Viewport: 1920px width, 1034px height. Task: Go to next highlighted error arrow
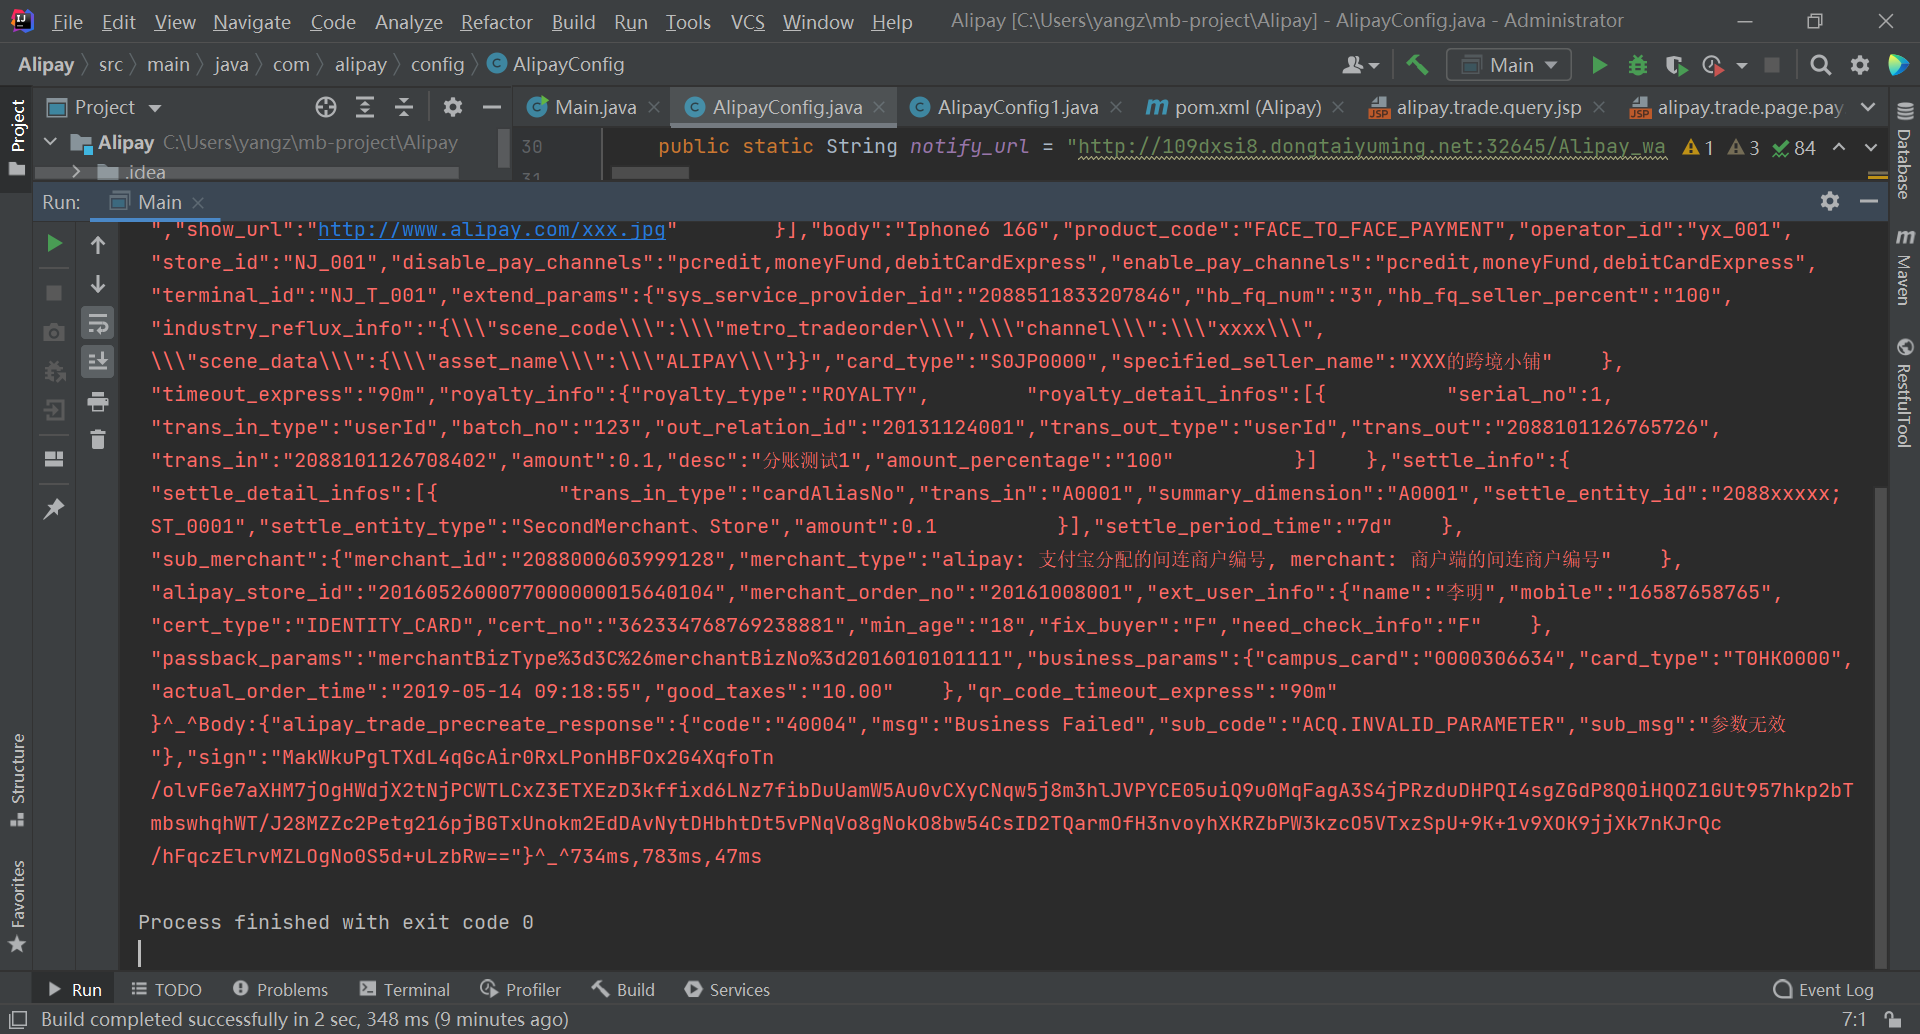[x=1871, y=147]
